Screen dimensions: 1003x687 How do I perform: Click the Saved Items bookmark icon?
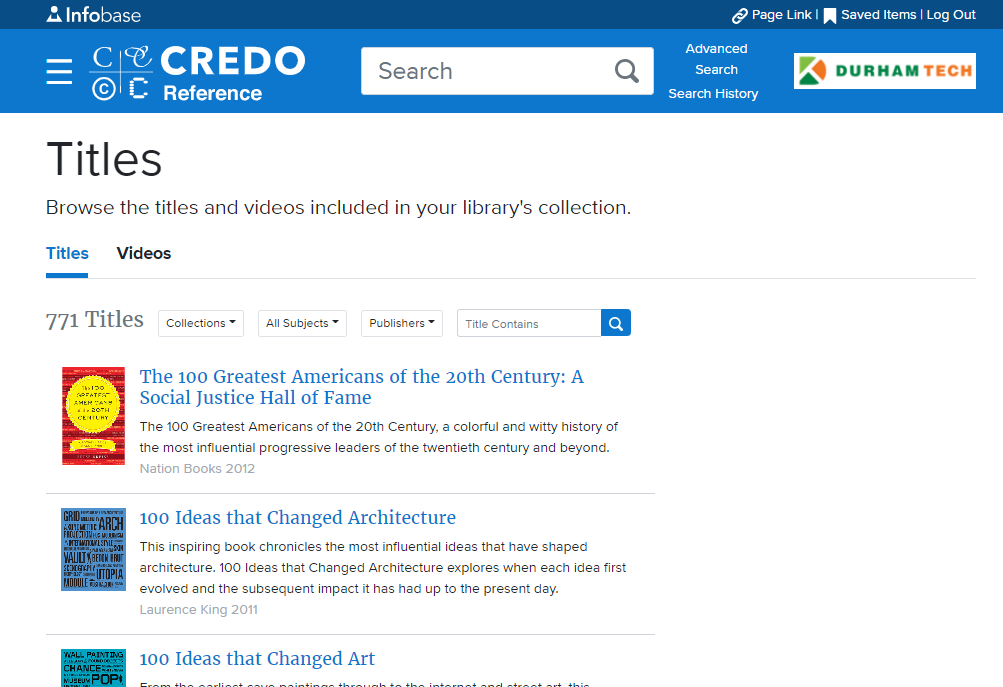(x=829, y=16)
